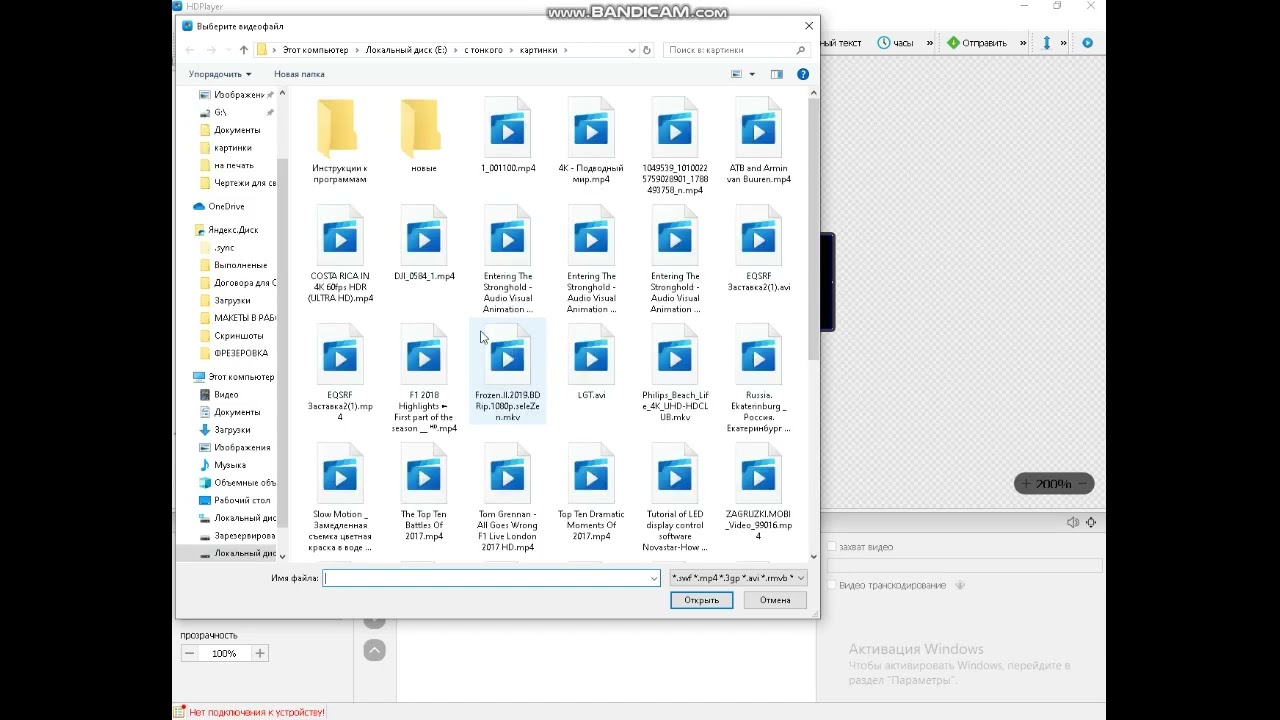The height and width of the screenshot is (720, 1280).
Task: Select the ZAGRUZKI.MOBI_Video_99016.mp4 file
Action: (x=759, y=492)
